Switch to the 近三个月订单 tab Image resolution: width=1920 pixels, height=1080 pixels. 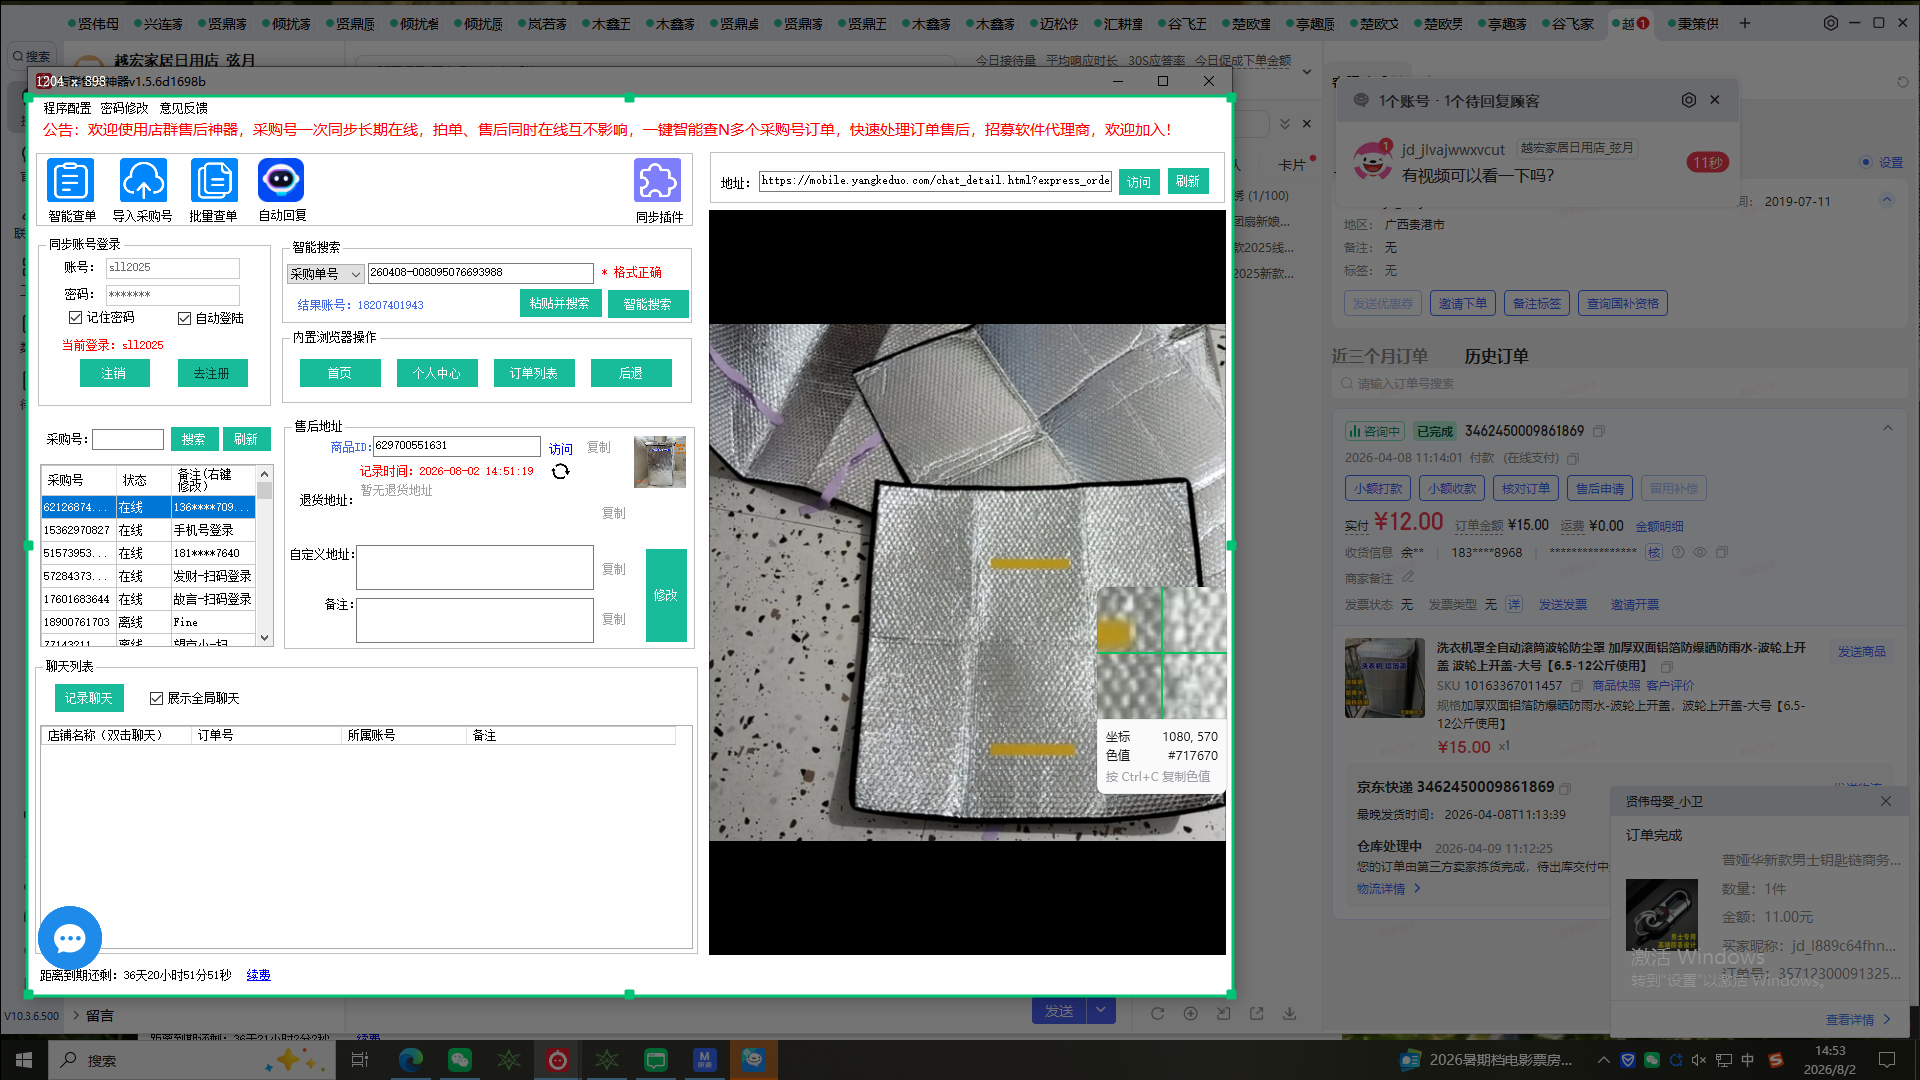pos(1380,356)
